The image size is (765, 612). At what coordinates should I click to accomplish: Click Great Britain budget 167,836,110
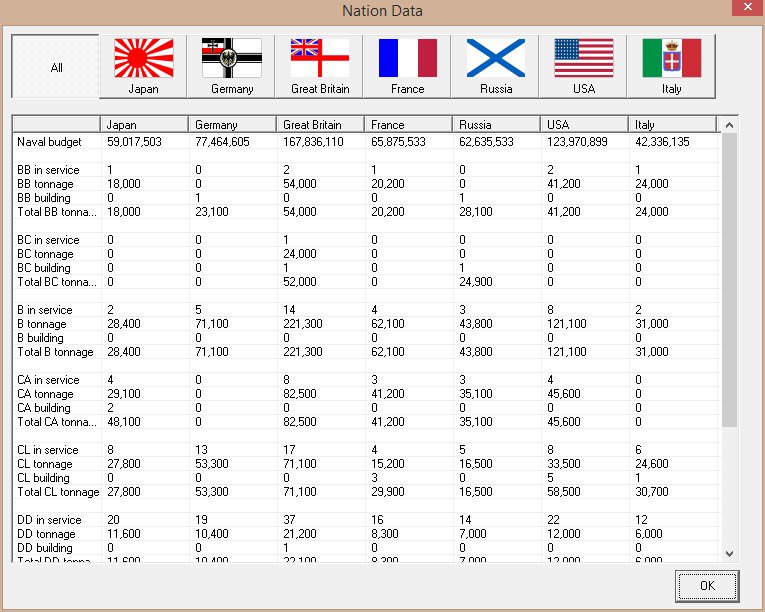pyautogui.click(x=313, y=142)
